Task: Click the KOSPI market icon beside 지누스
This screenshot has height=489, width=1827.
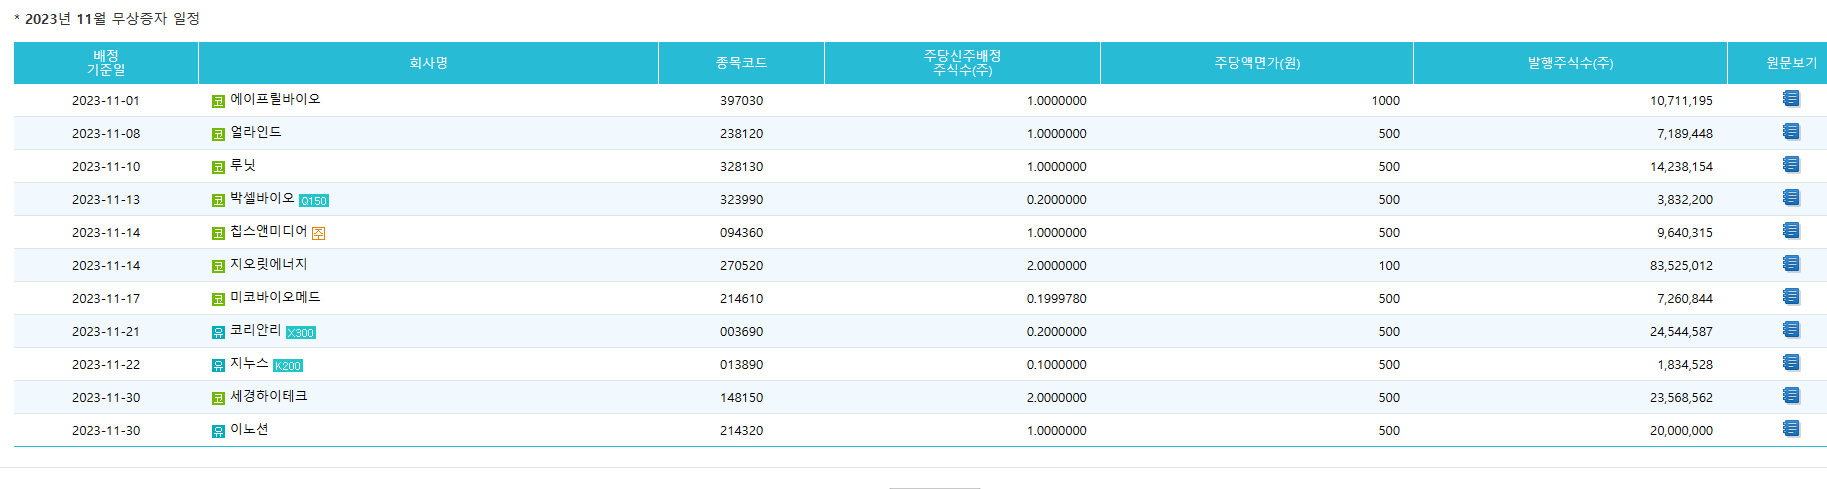Action: [x=218, y=365]
